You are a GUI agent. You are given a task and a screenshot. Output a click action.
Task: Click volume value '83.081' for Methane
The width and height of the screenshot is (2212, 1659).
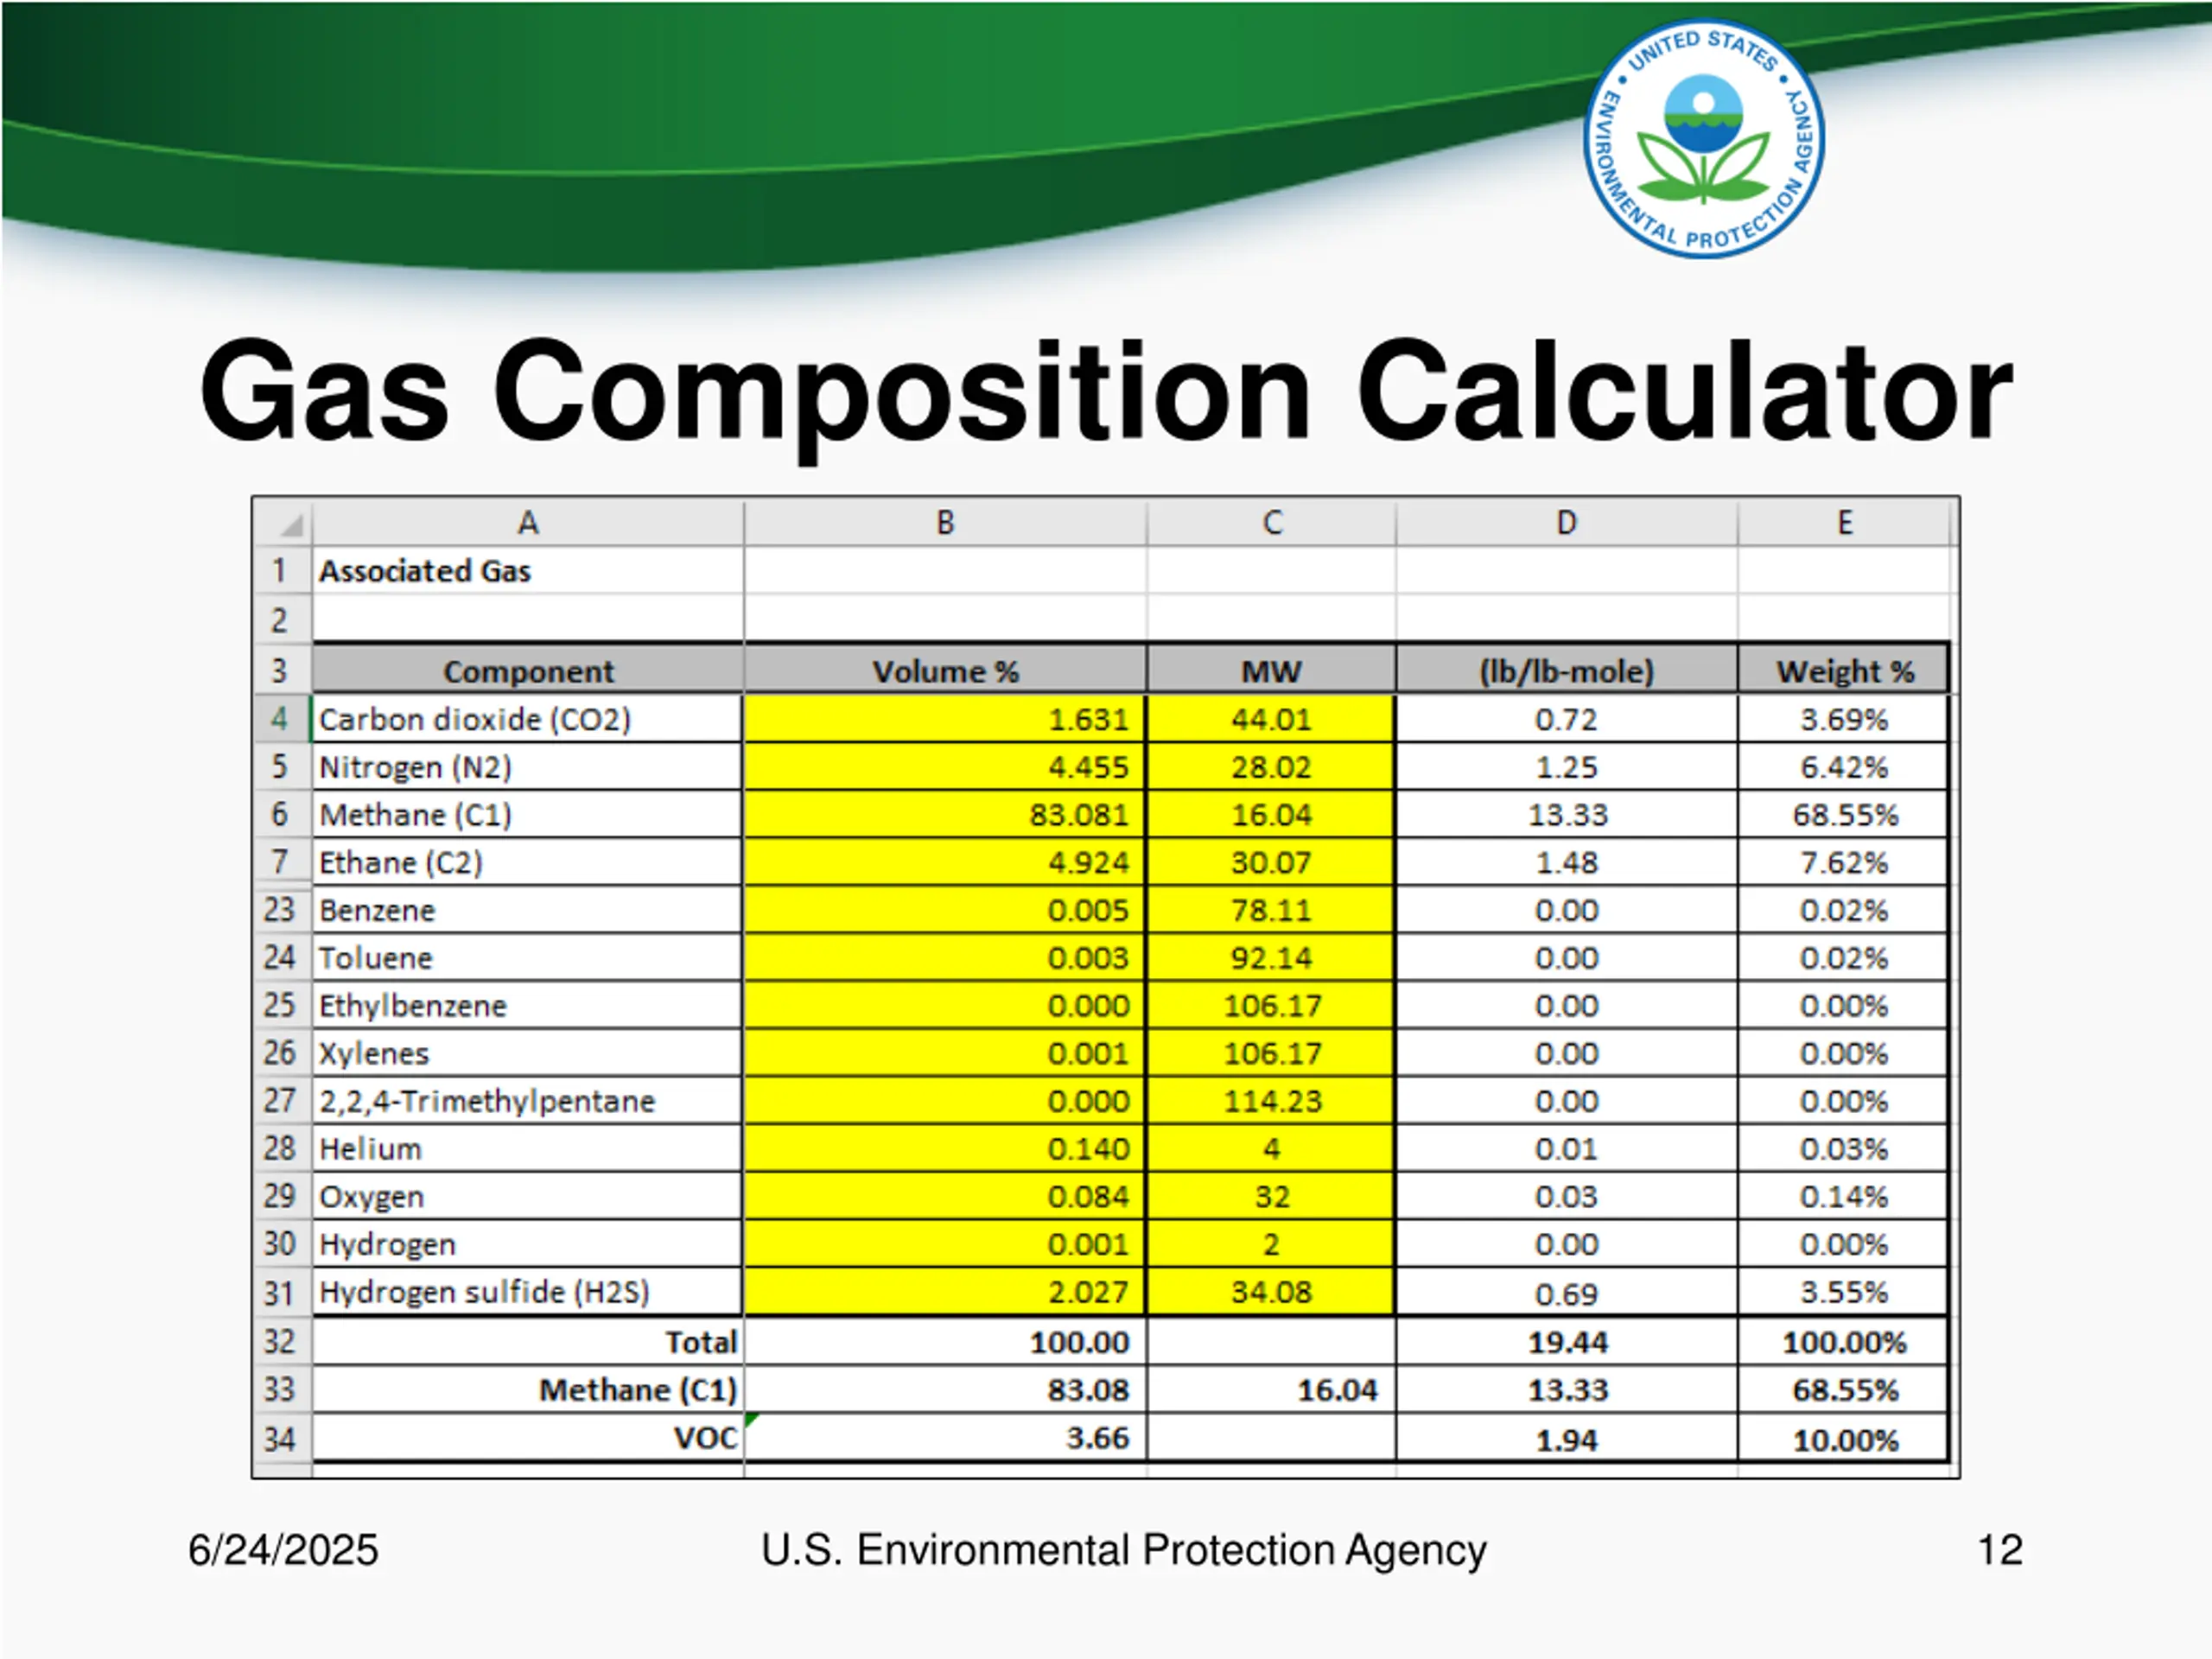pos(945,815)
